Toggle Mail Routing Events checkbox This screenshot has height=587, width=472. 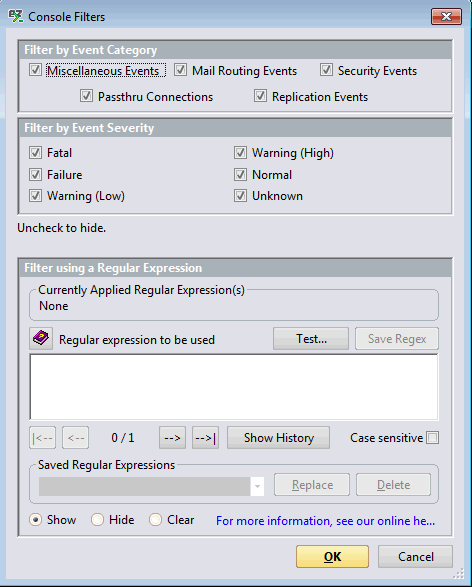180,70
